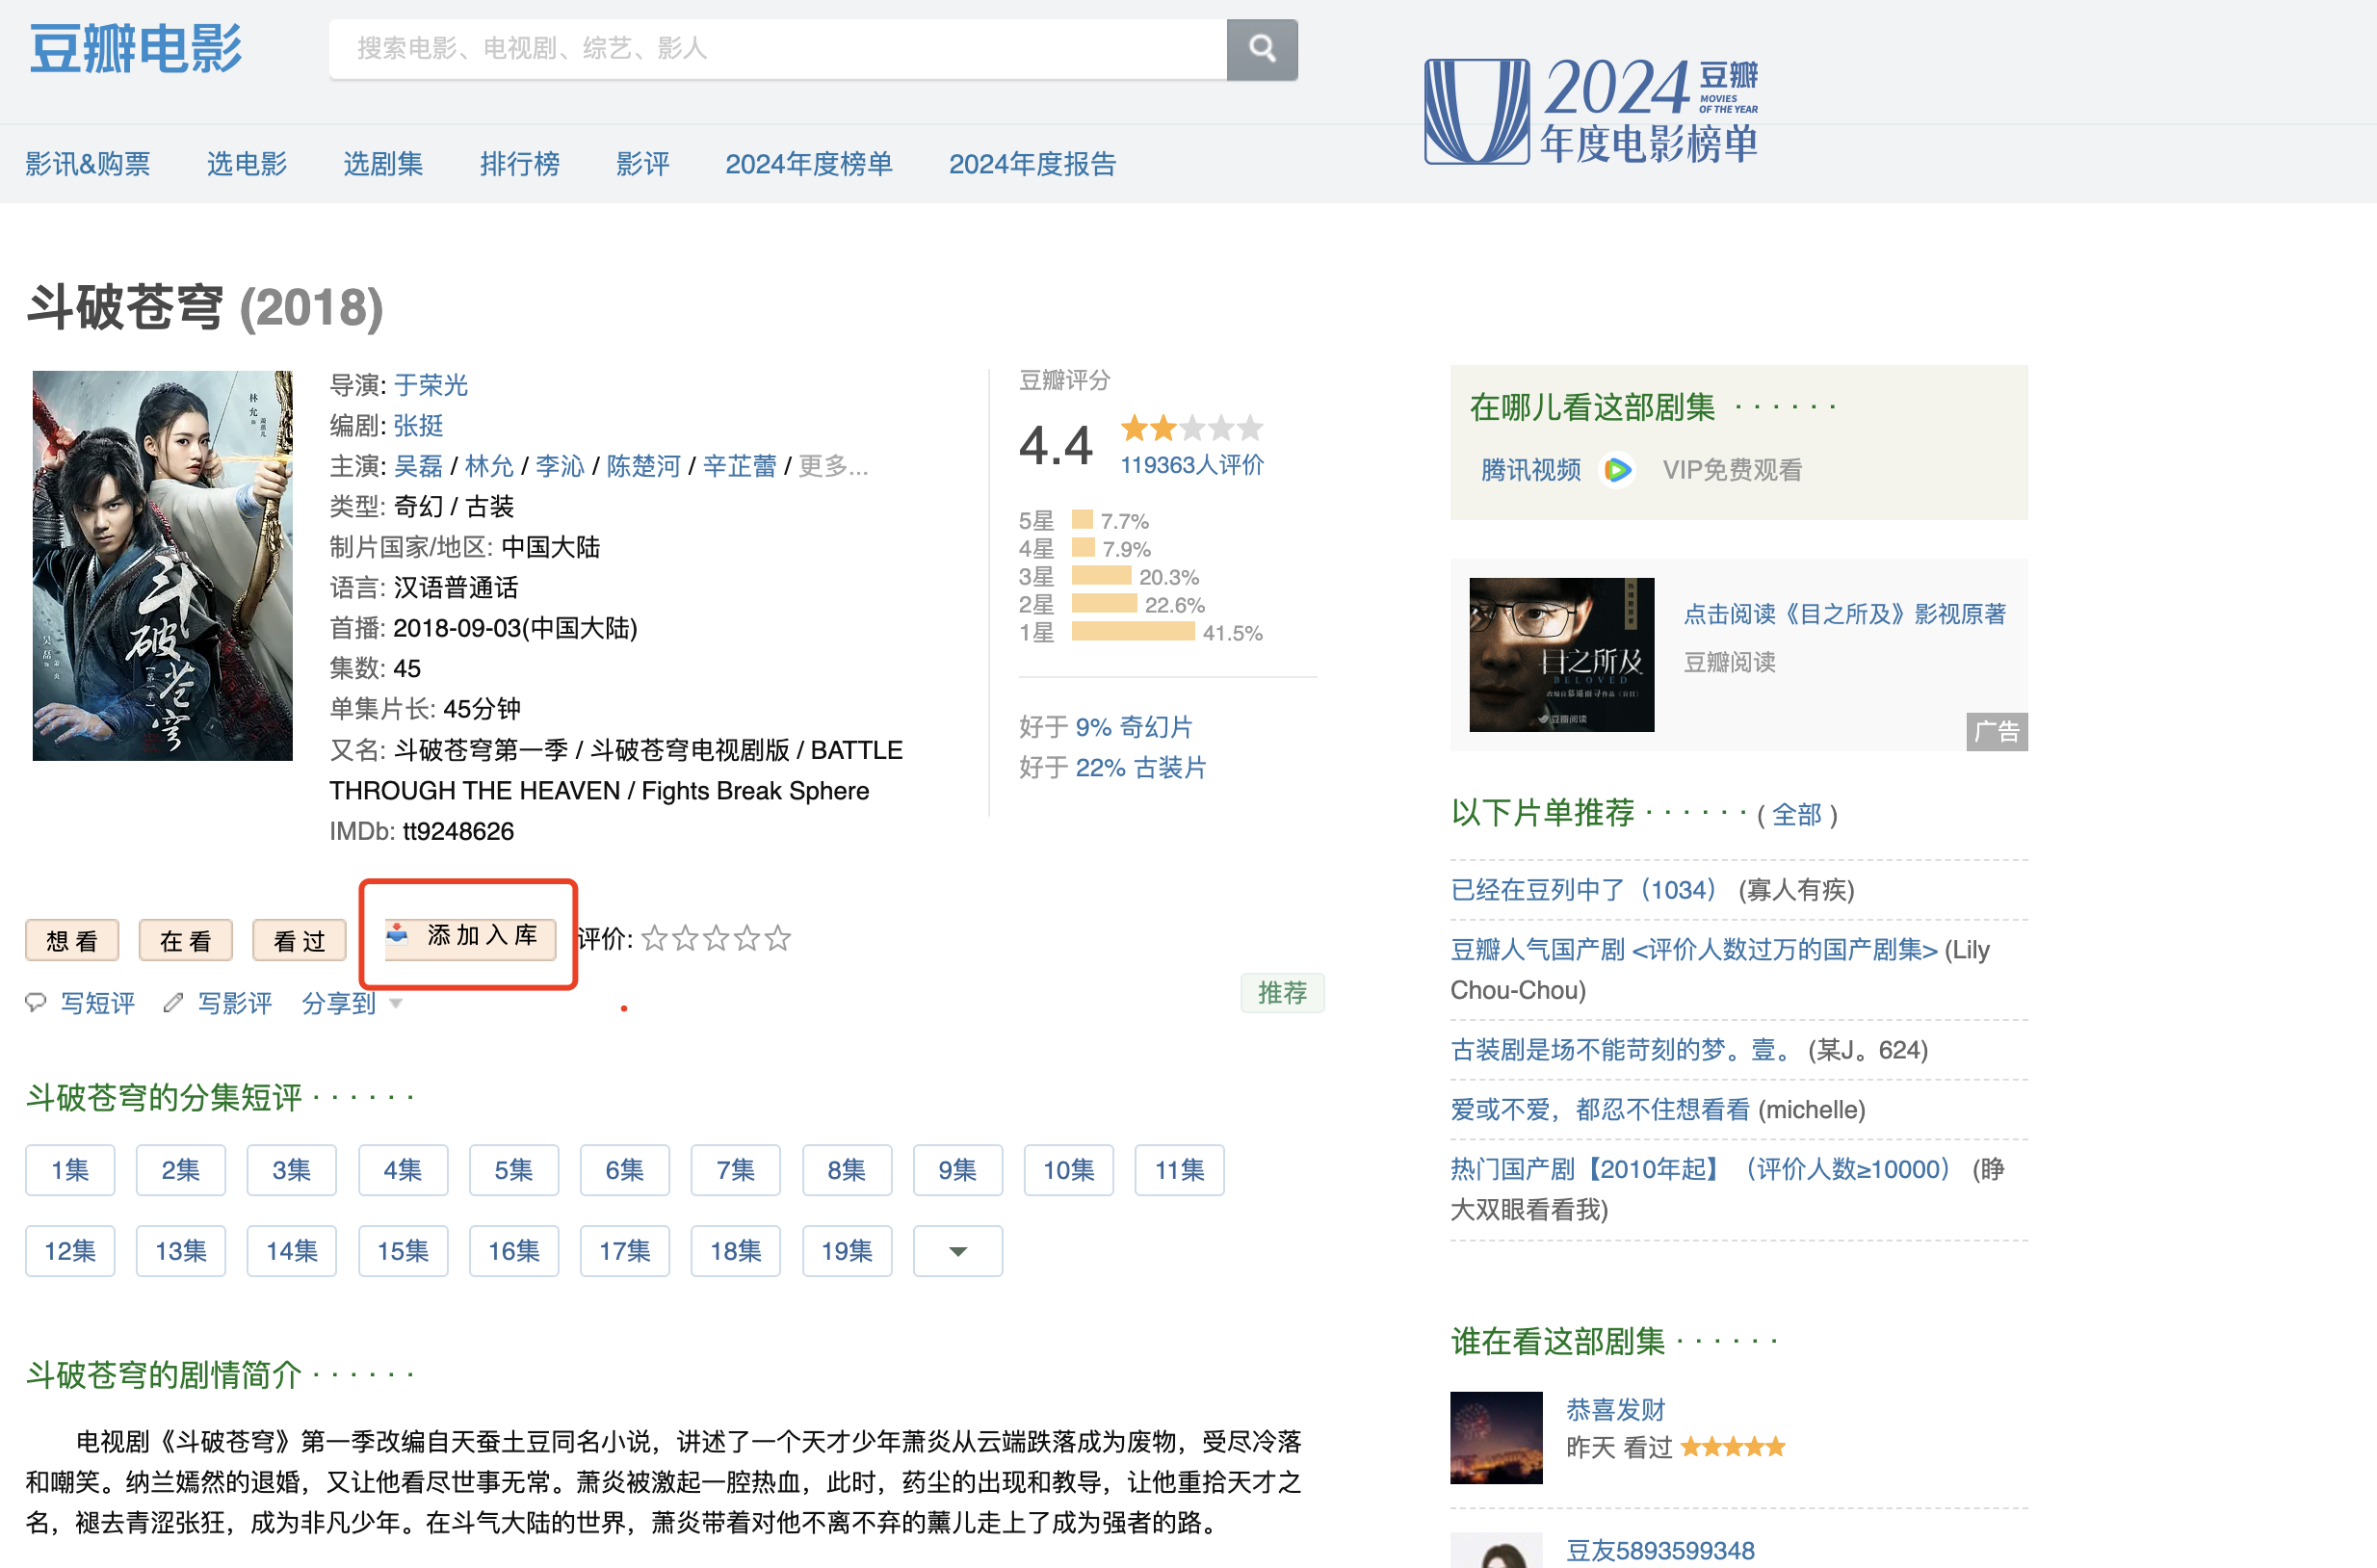The image size is (2377, 1568).
Task: Go to 选剧集 section
Action: (x=384, y=164)
